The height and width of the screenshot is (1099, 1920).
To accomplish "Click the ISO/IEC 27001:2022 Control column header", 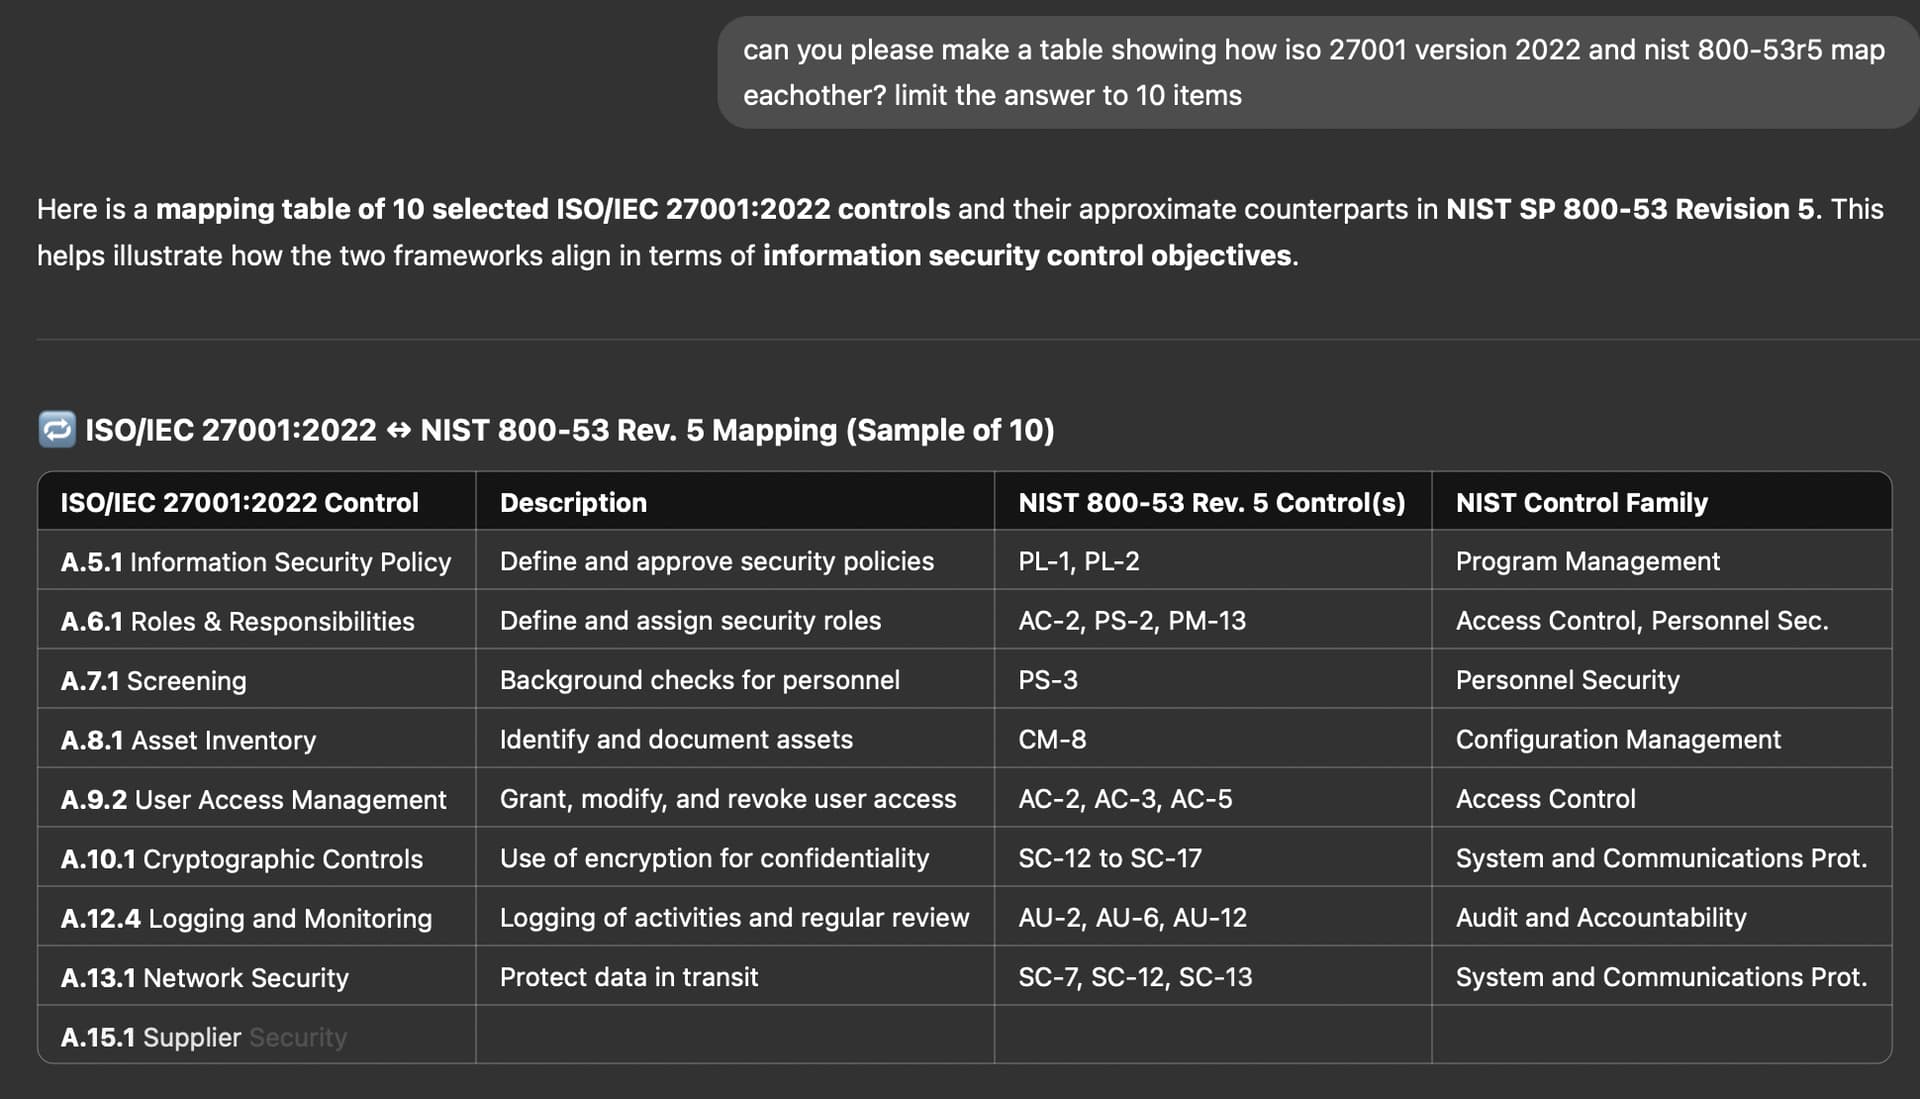I will 257,502.
